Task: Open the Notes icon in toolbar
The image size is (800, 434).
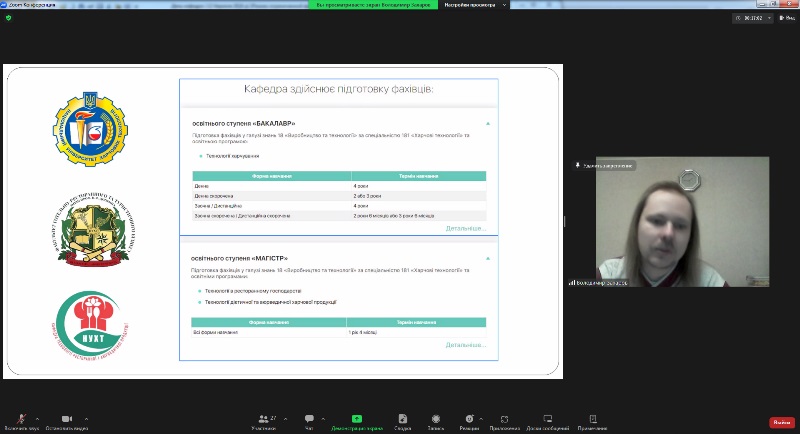Action: 592,421
